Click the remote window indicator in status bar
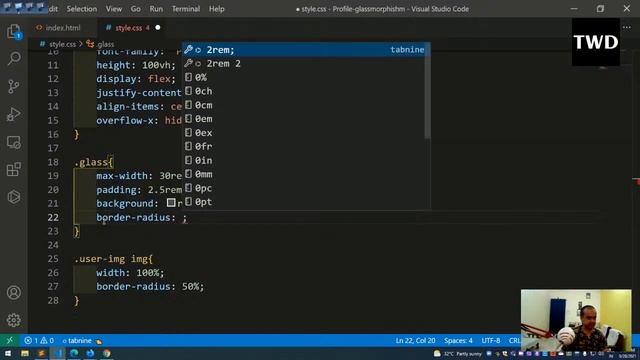Viewport: 640px width, 360px height. pos(9,340)
